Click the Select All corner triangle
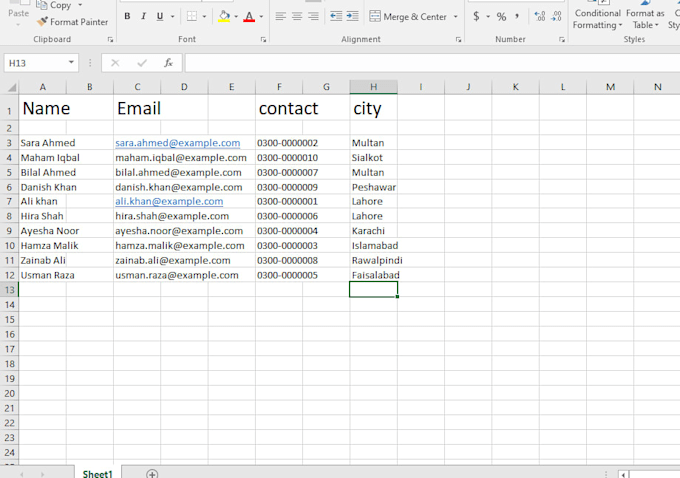 click(x=12, y=88)
